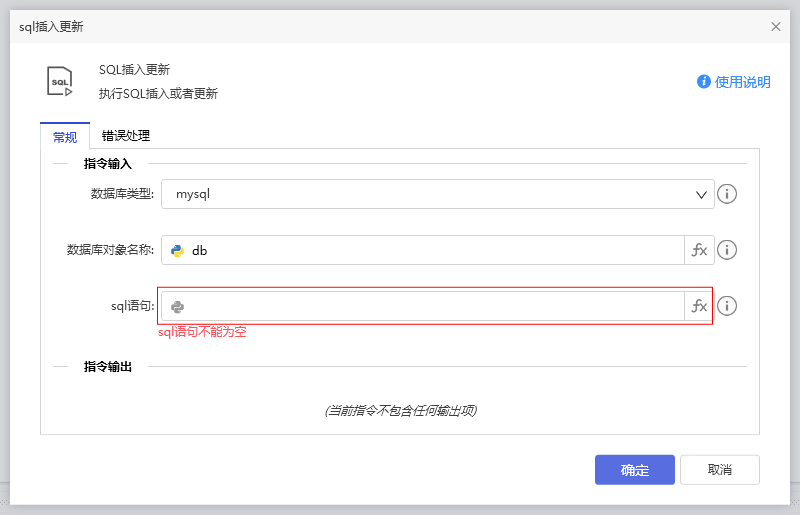Open fx expression editor for 数据库对象名称

click(x=699, y=251)
